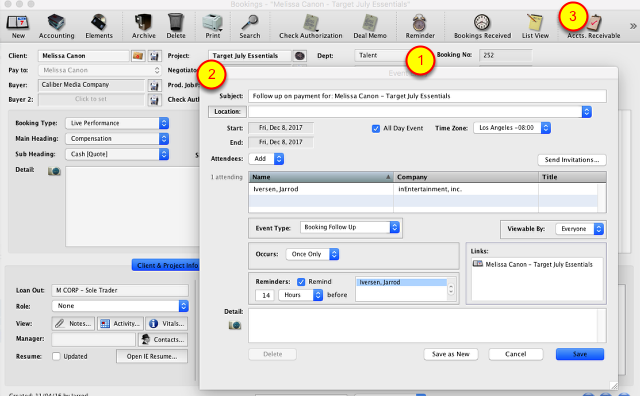This screenshot has width=640, height=396.
Task: Toggle the Remind checkbox
Action: [x=301, y=282]
